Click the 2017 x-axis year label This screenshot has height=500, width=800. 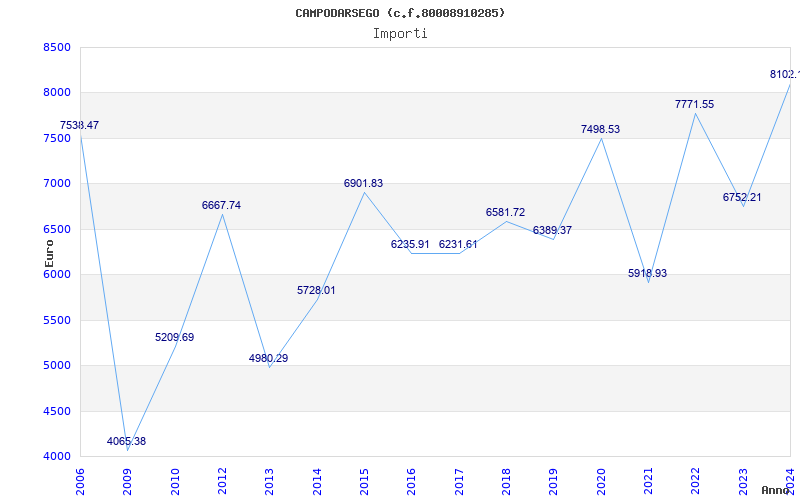[459, 482]
